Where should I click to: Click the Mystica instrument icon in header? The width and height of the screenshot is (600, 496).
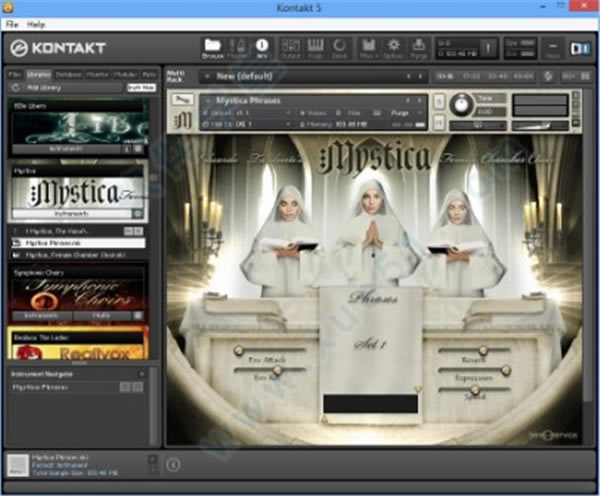pyautogui.click(x=183, y=121)
